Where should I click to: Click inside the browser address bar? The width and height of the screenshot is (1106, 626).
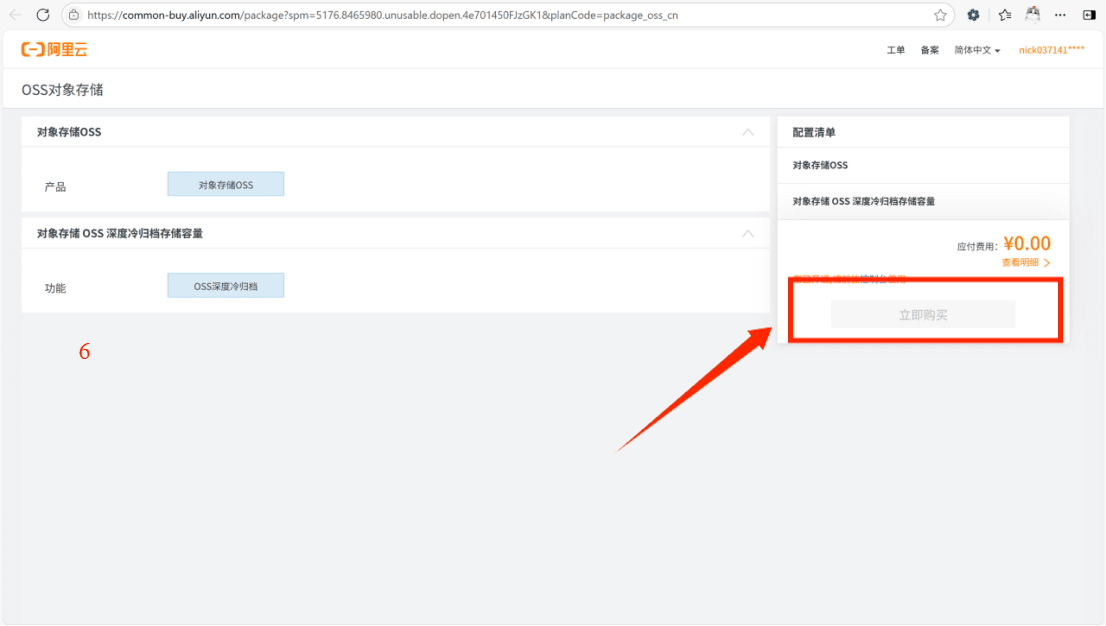point(400,15)
